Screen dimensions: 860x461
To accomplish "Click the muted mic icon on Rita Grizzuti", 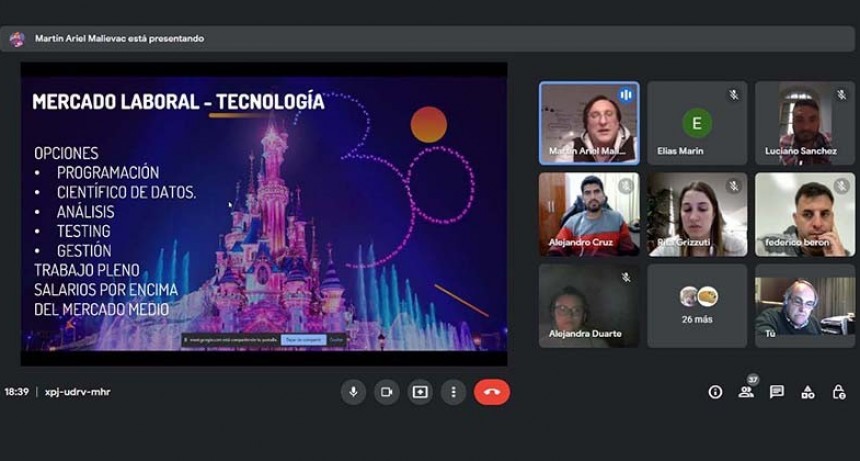I will 733,186.
